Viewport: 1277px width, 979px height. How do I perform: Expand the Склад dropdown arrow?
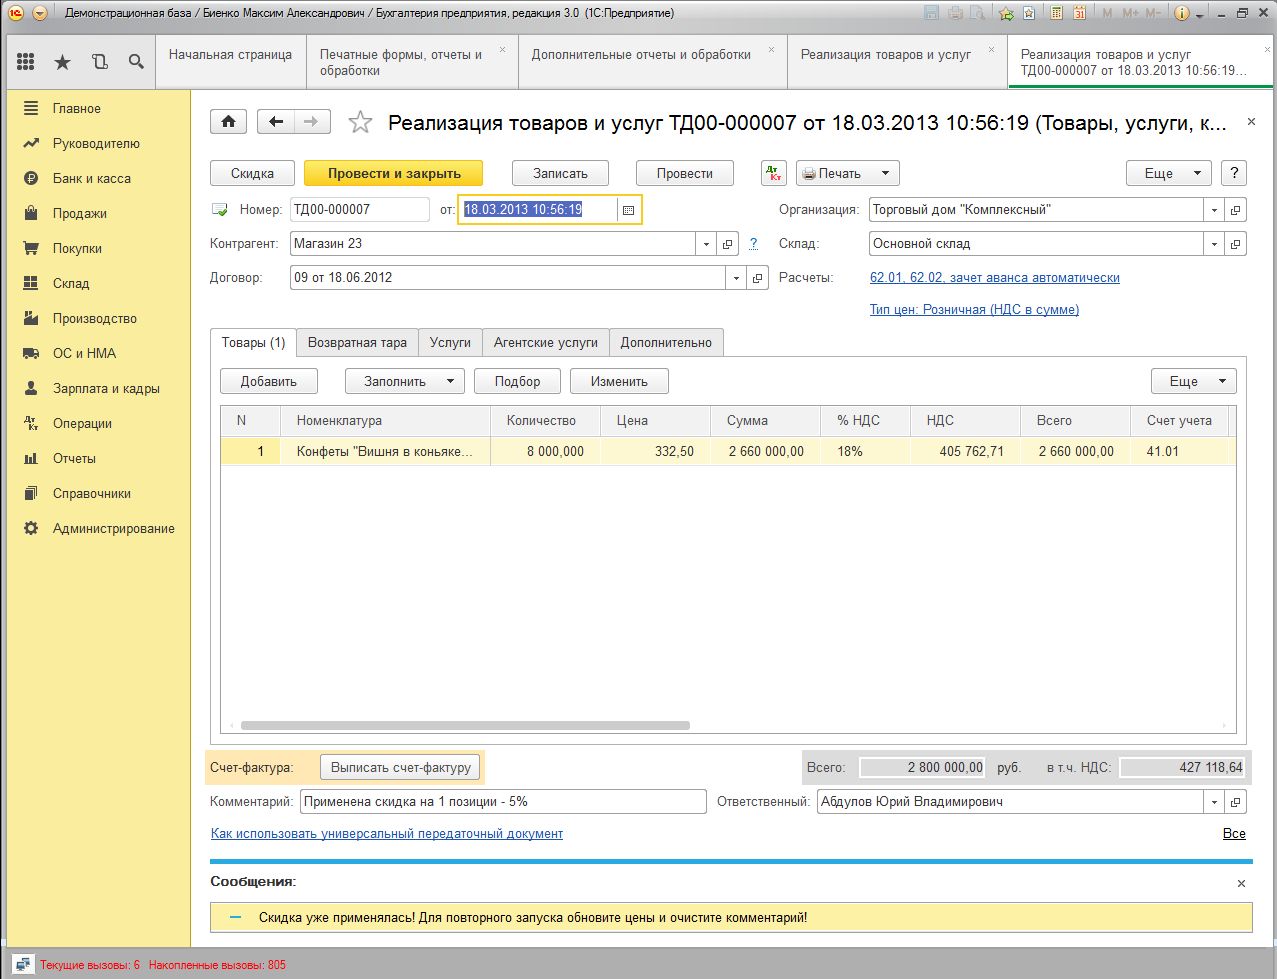[1215, 244]
